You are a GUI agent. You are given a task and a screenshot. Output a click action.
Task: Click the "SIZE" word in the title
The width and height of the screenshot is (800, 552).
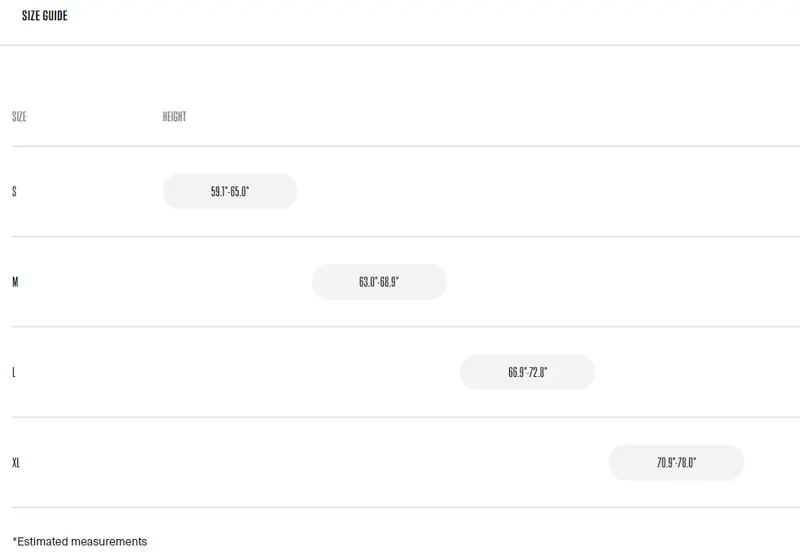(31, 16)
